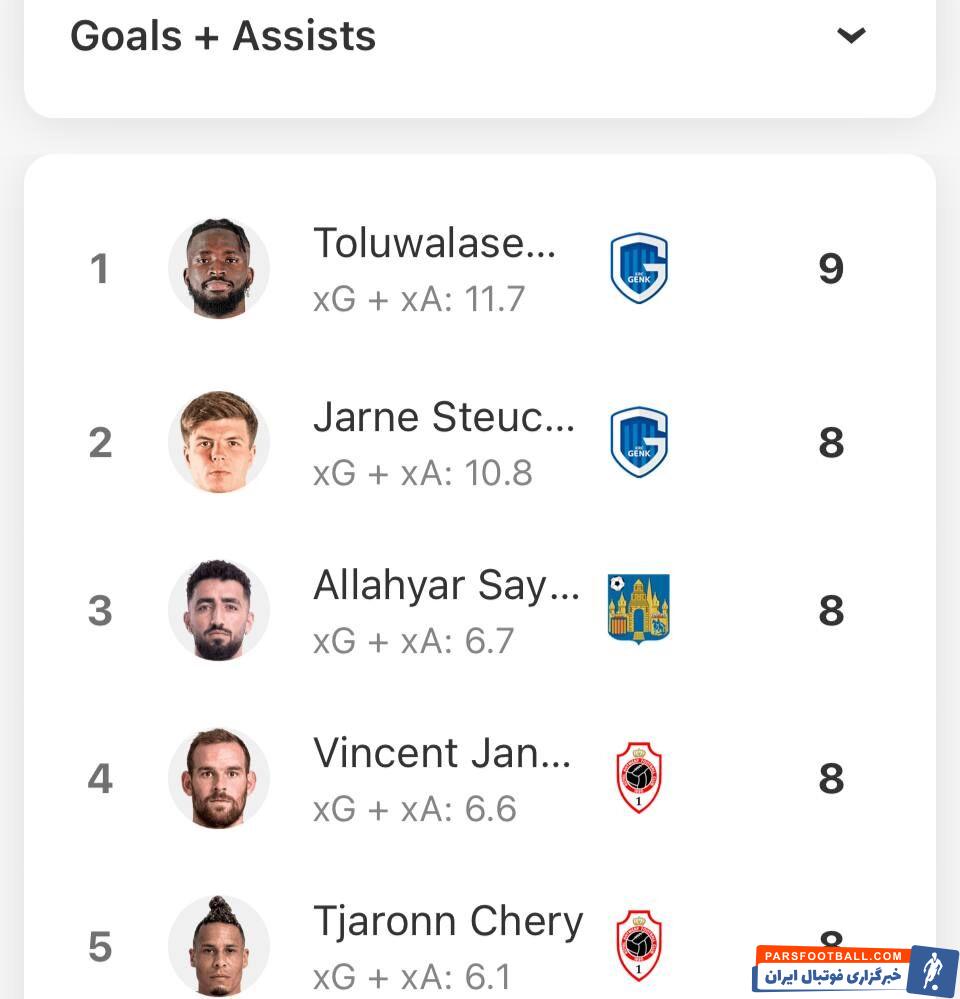
Task: Open Jarne Steuckers' avatar photo
Action: tap(219, 442)
